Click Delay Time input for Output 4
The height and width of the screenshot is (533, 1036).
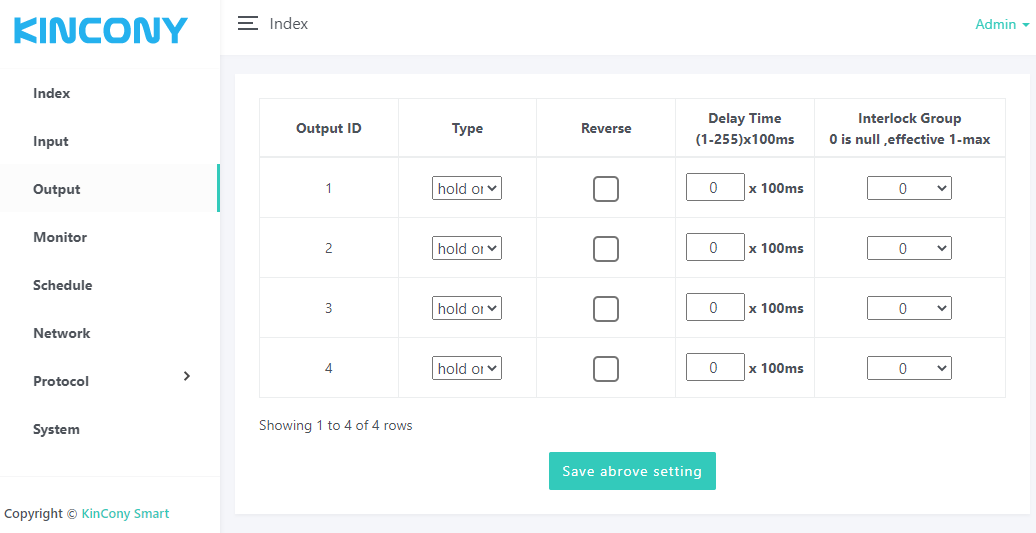(714, 367)
